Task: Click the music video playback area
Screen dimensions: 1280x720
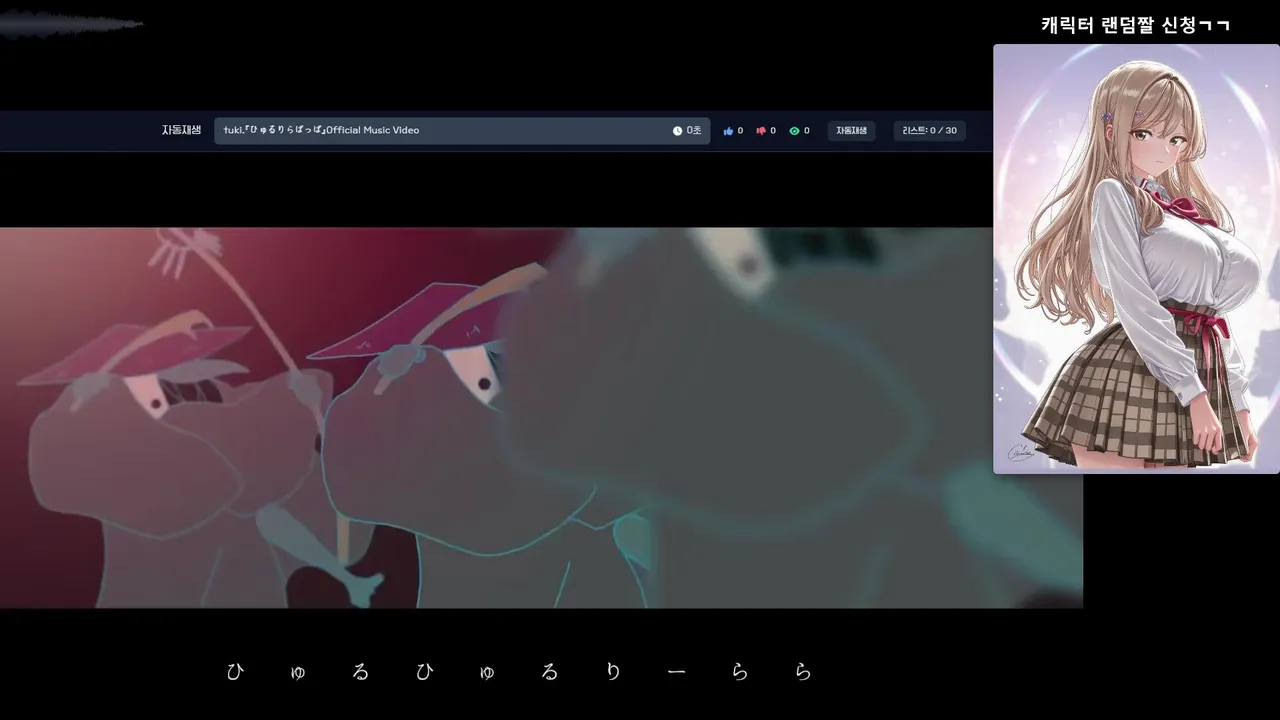Action: (x=541, y=418)
